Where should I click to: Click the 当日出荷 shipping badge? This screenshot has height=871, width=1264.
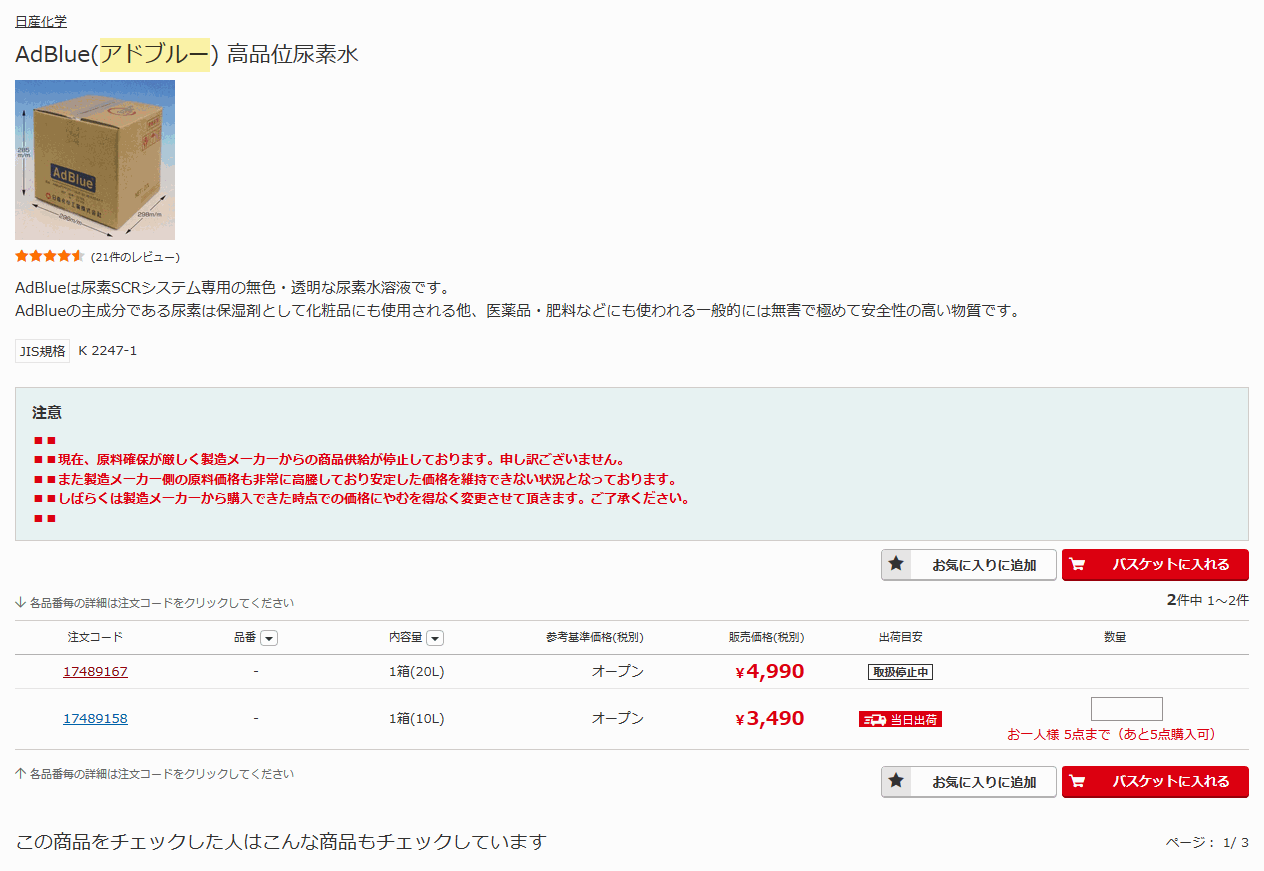tap(900, 719)
